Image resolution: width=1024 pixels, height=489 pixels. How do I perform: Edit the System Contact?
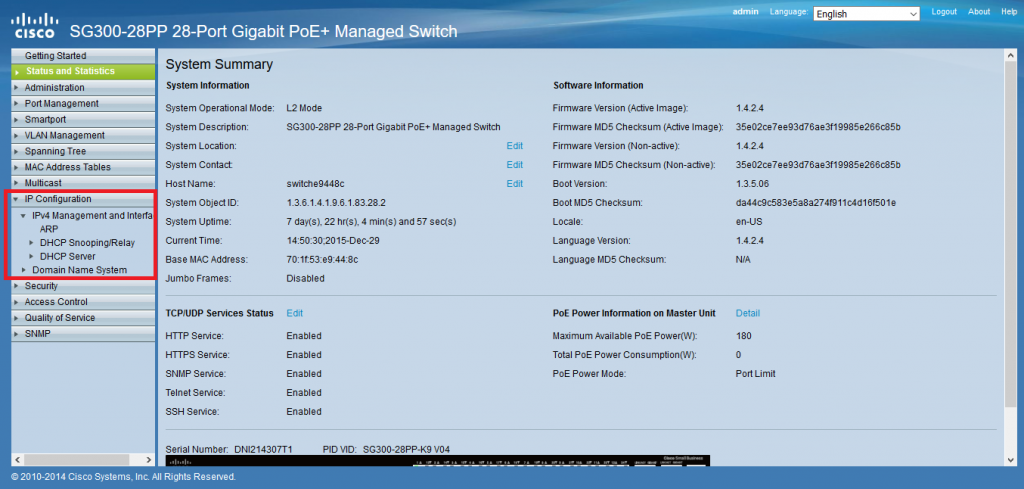pyautogui.click(x=515, y=165)
